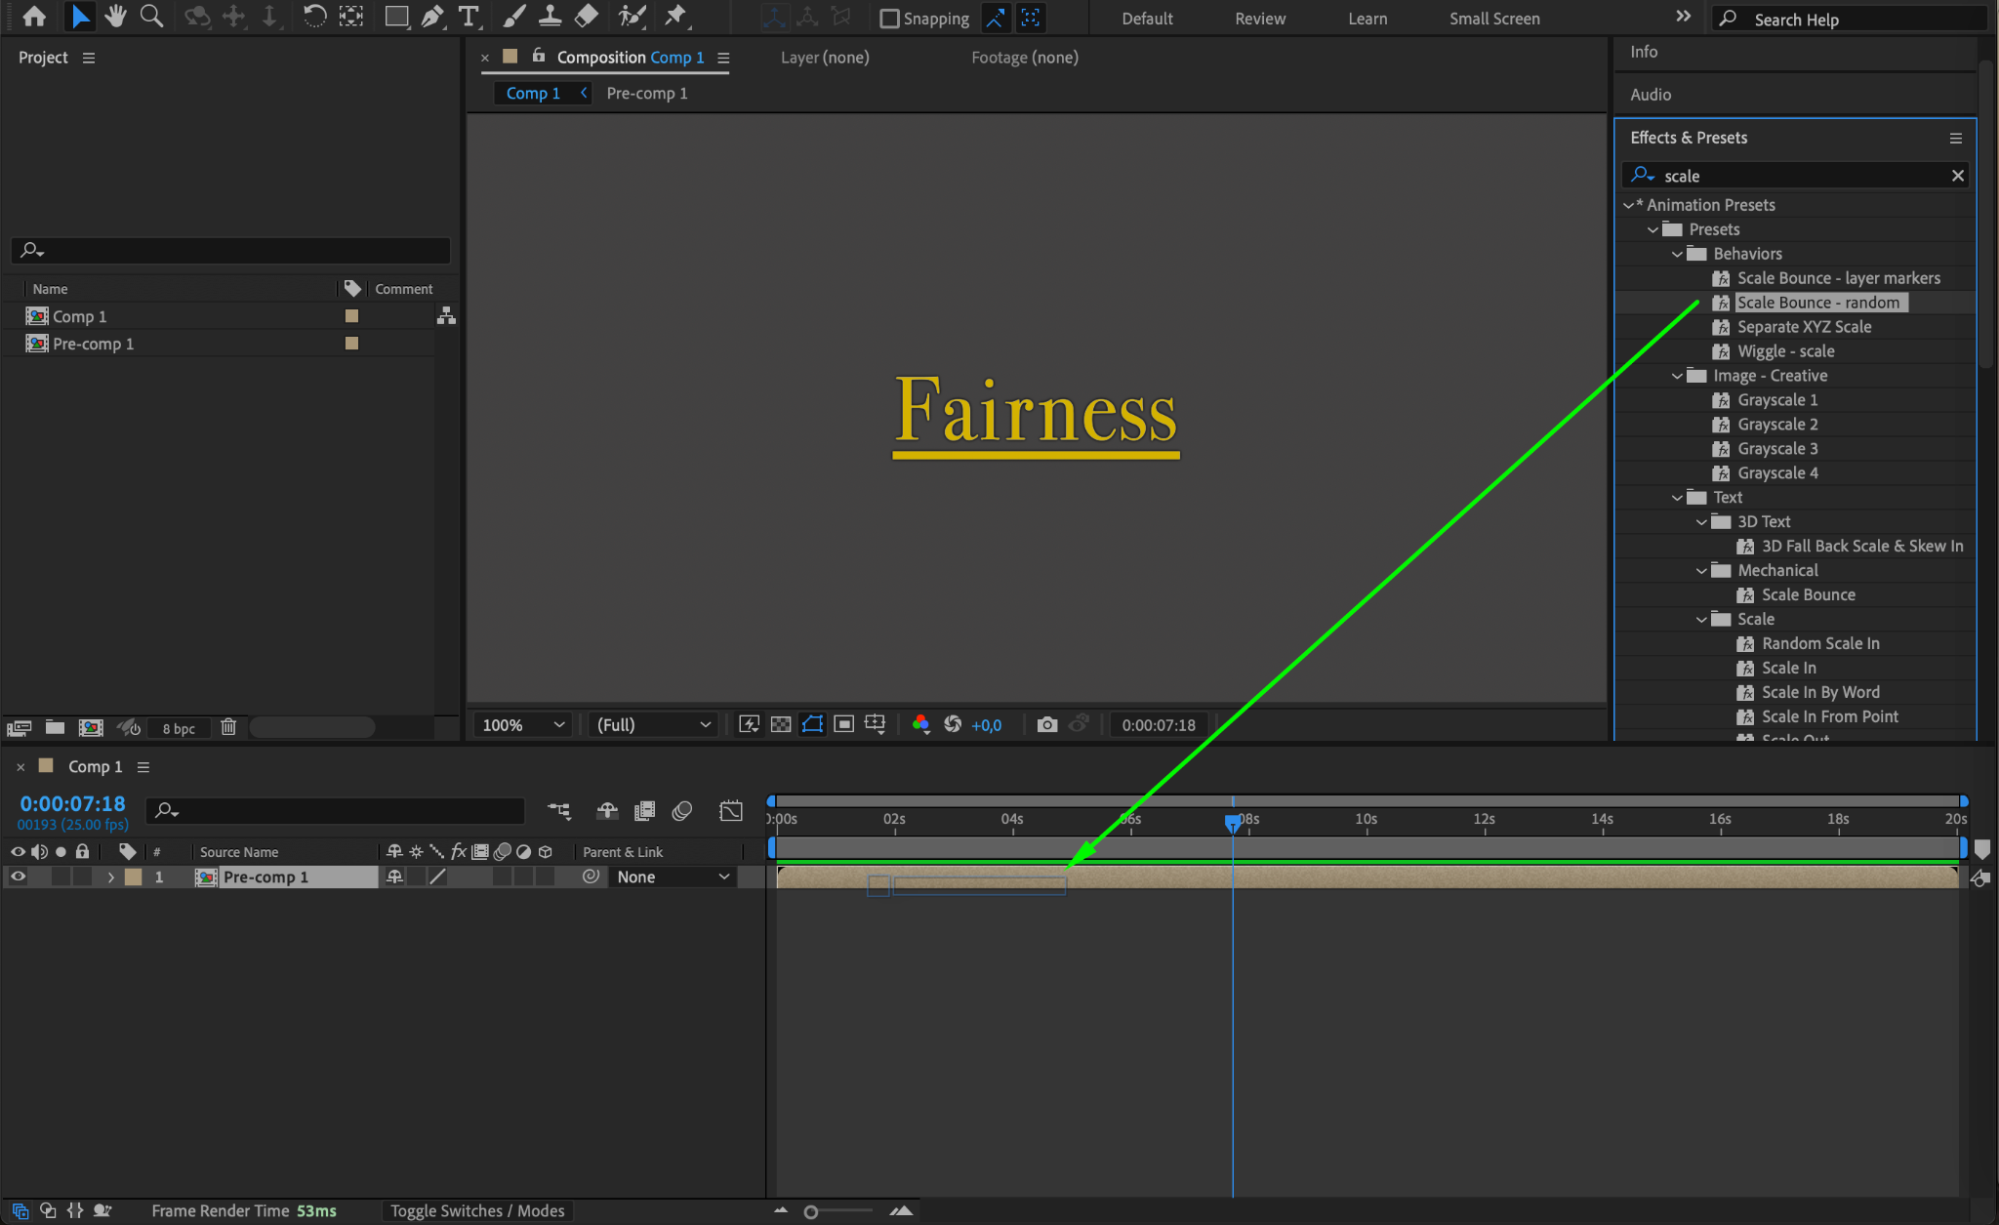
Task: Open region of interest tool
Action: coord(844,724)
